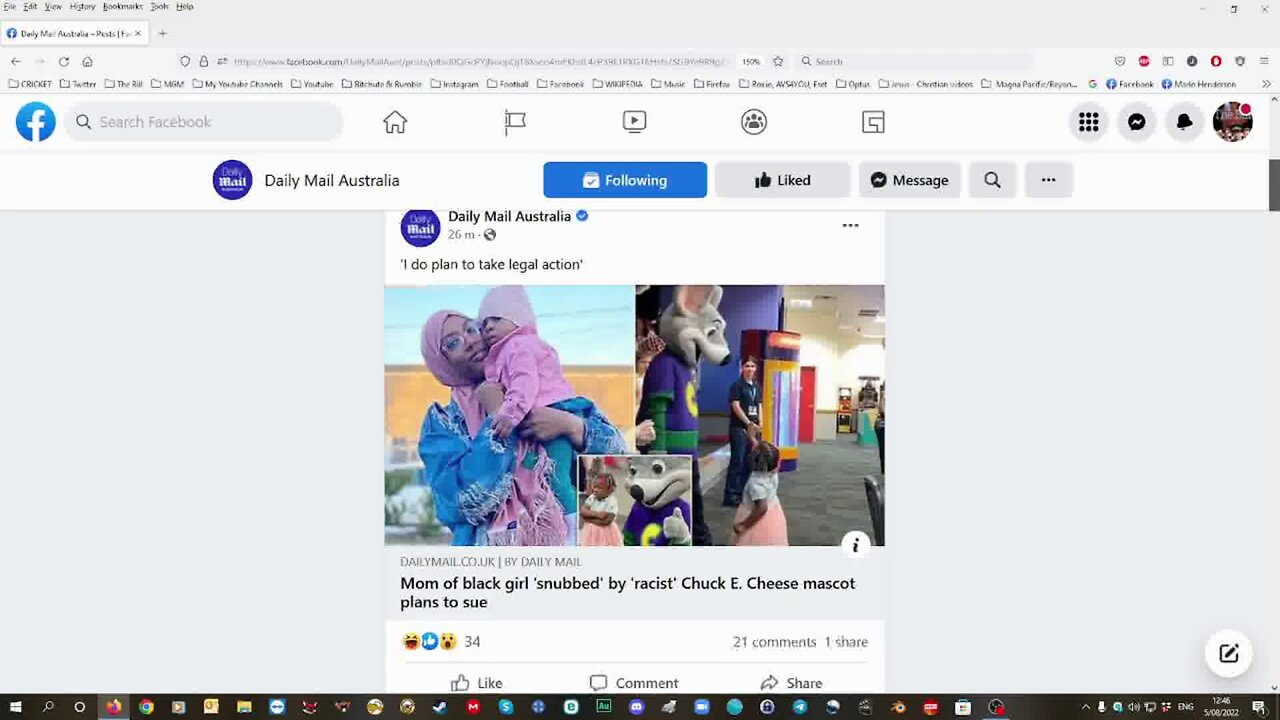
Task: Open the post reactions count 34
Action: [x=472, y=642]
